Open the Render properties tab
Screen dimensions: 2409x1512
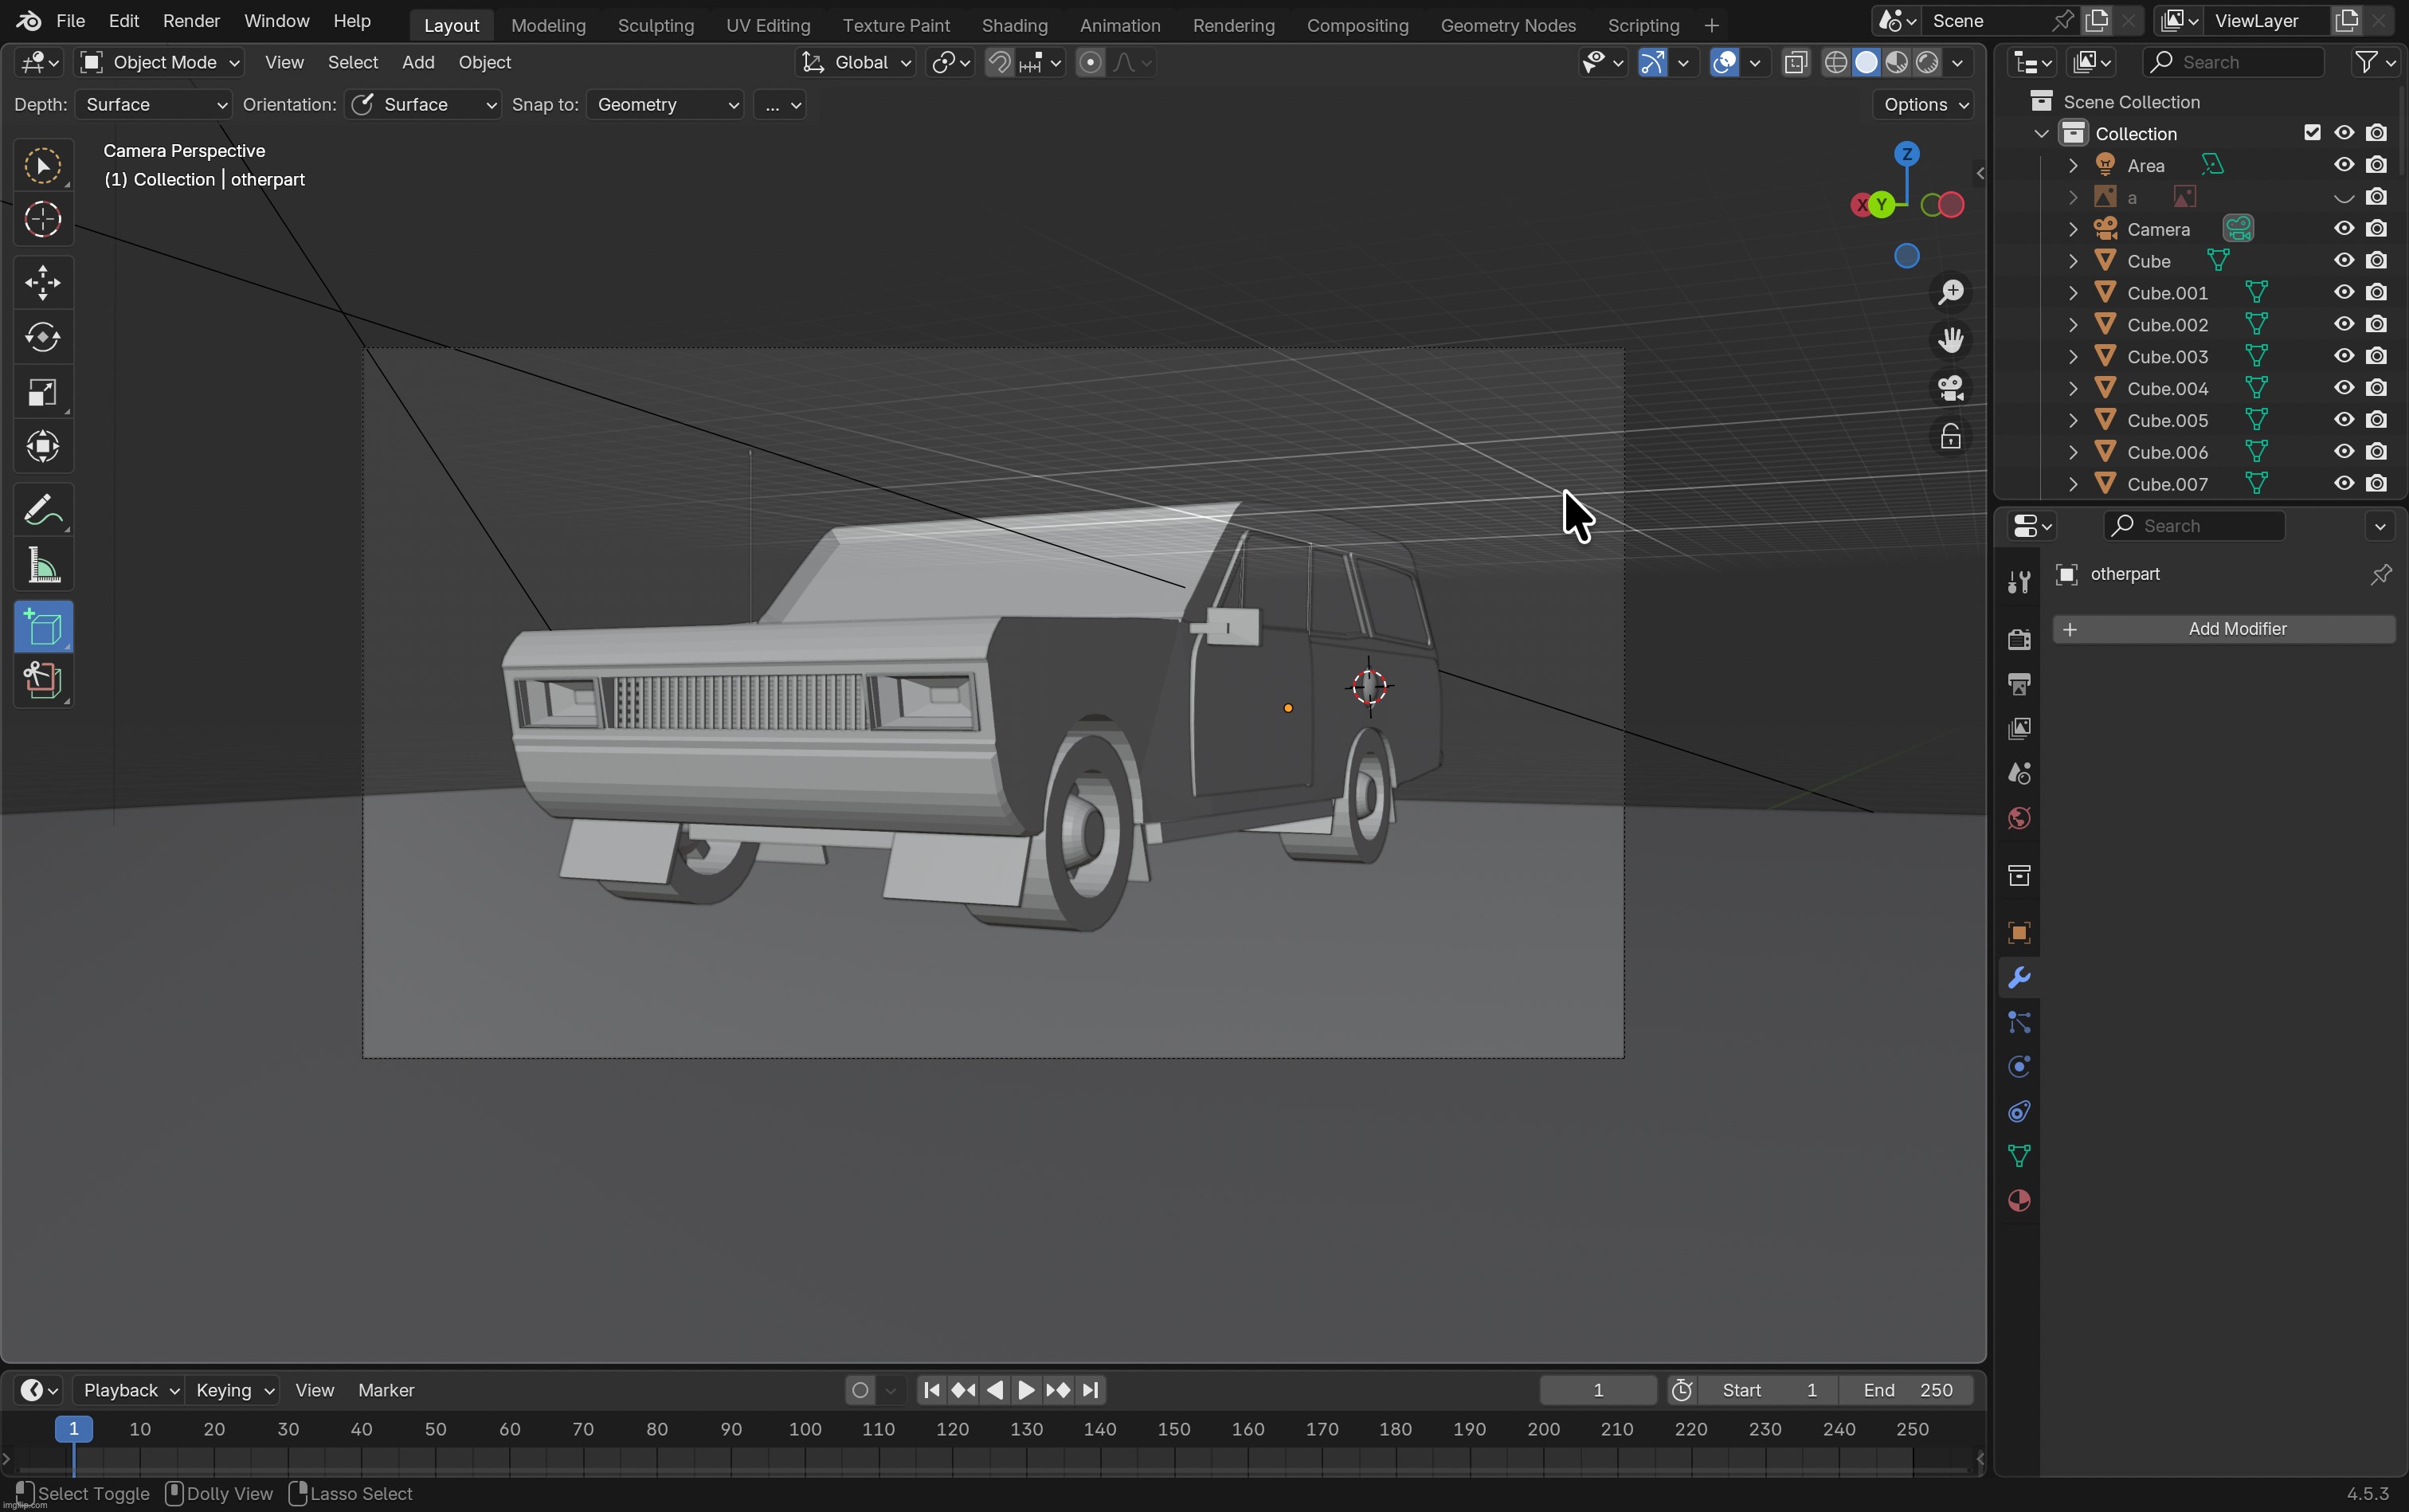point(2018,639)
